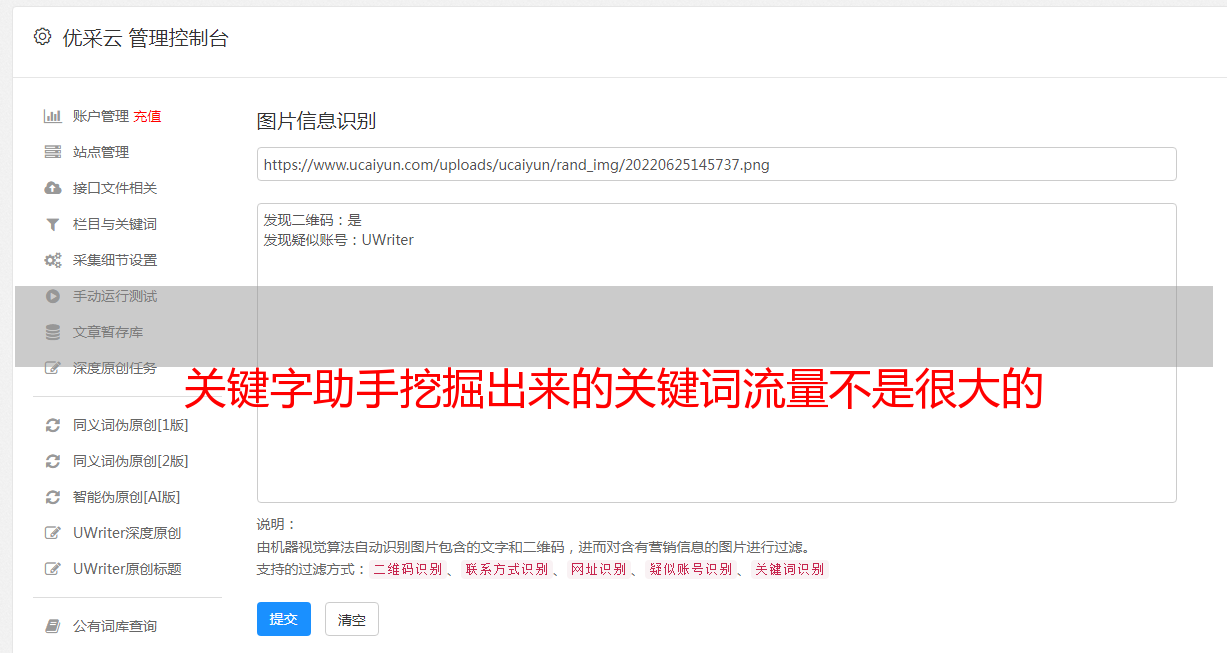The height and width of the screenshot is (653, 1227).
Task: Click the 图片信息识别 heading
Action: [316, 121]
